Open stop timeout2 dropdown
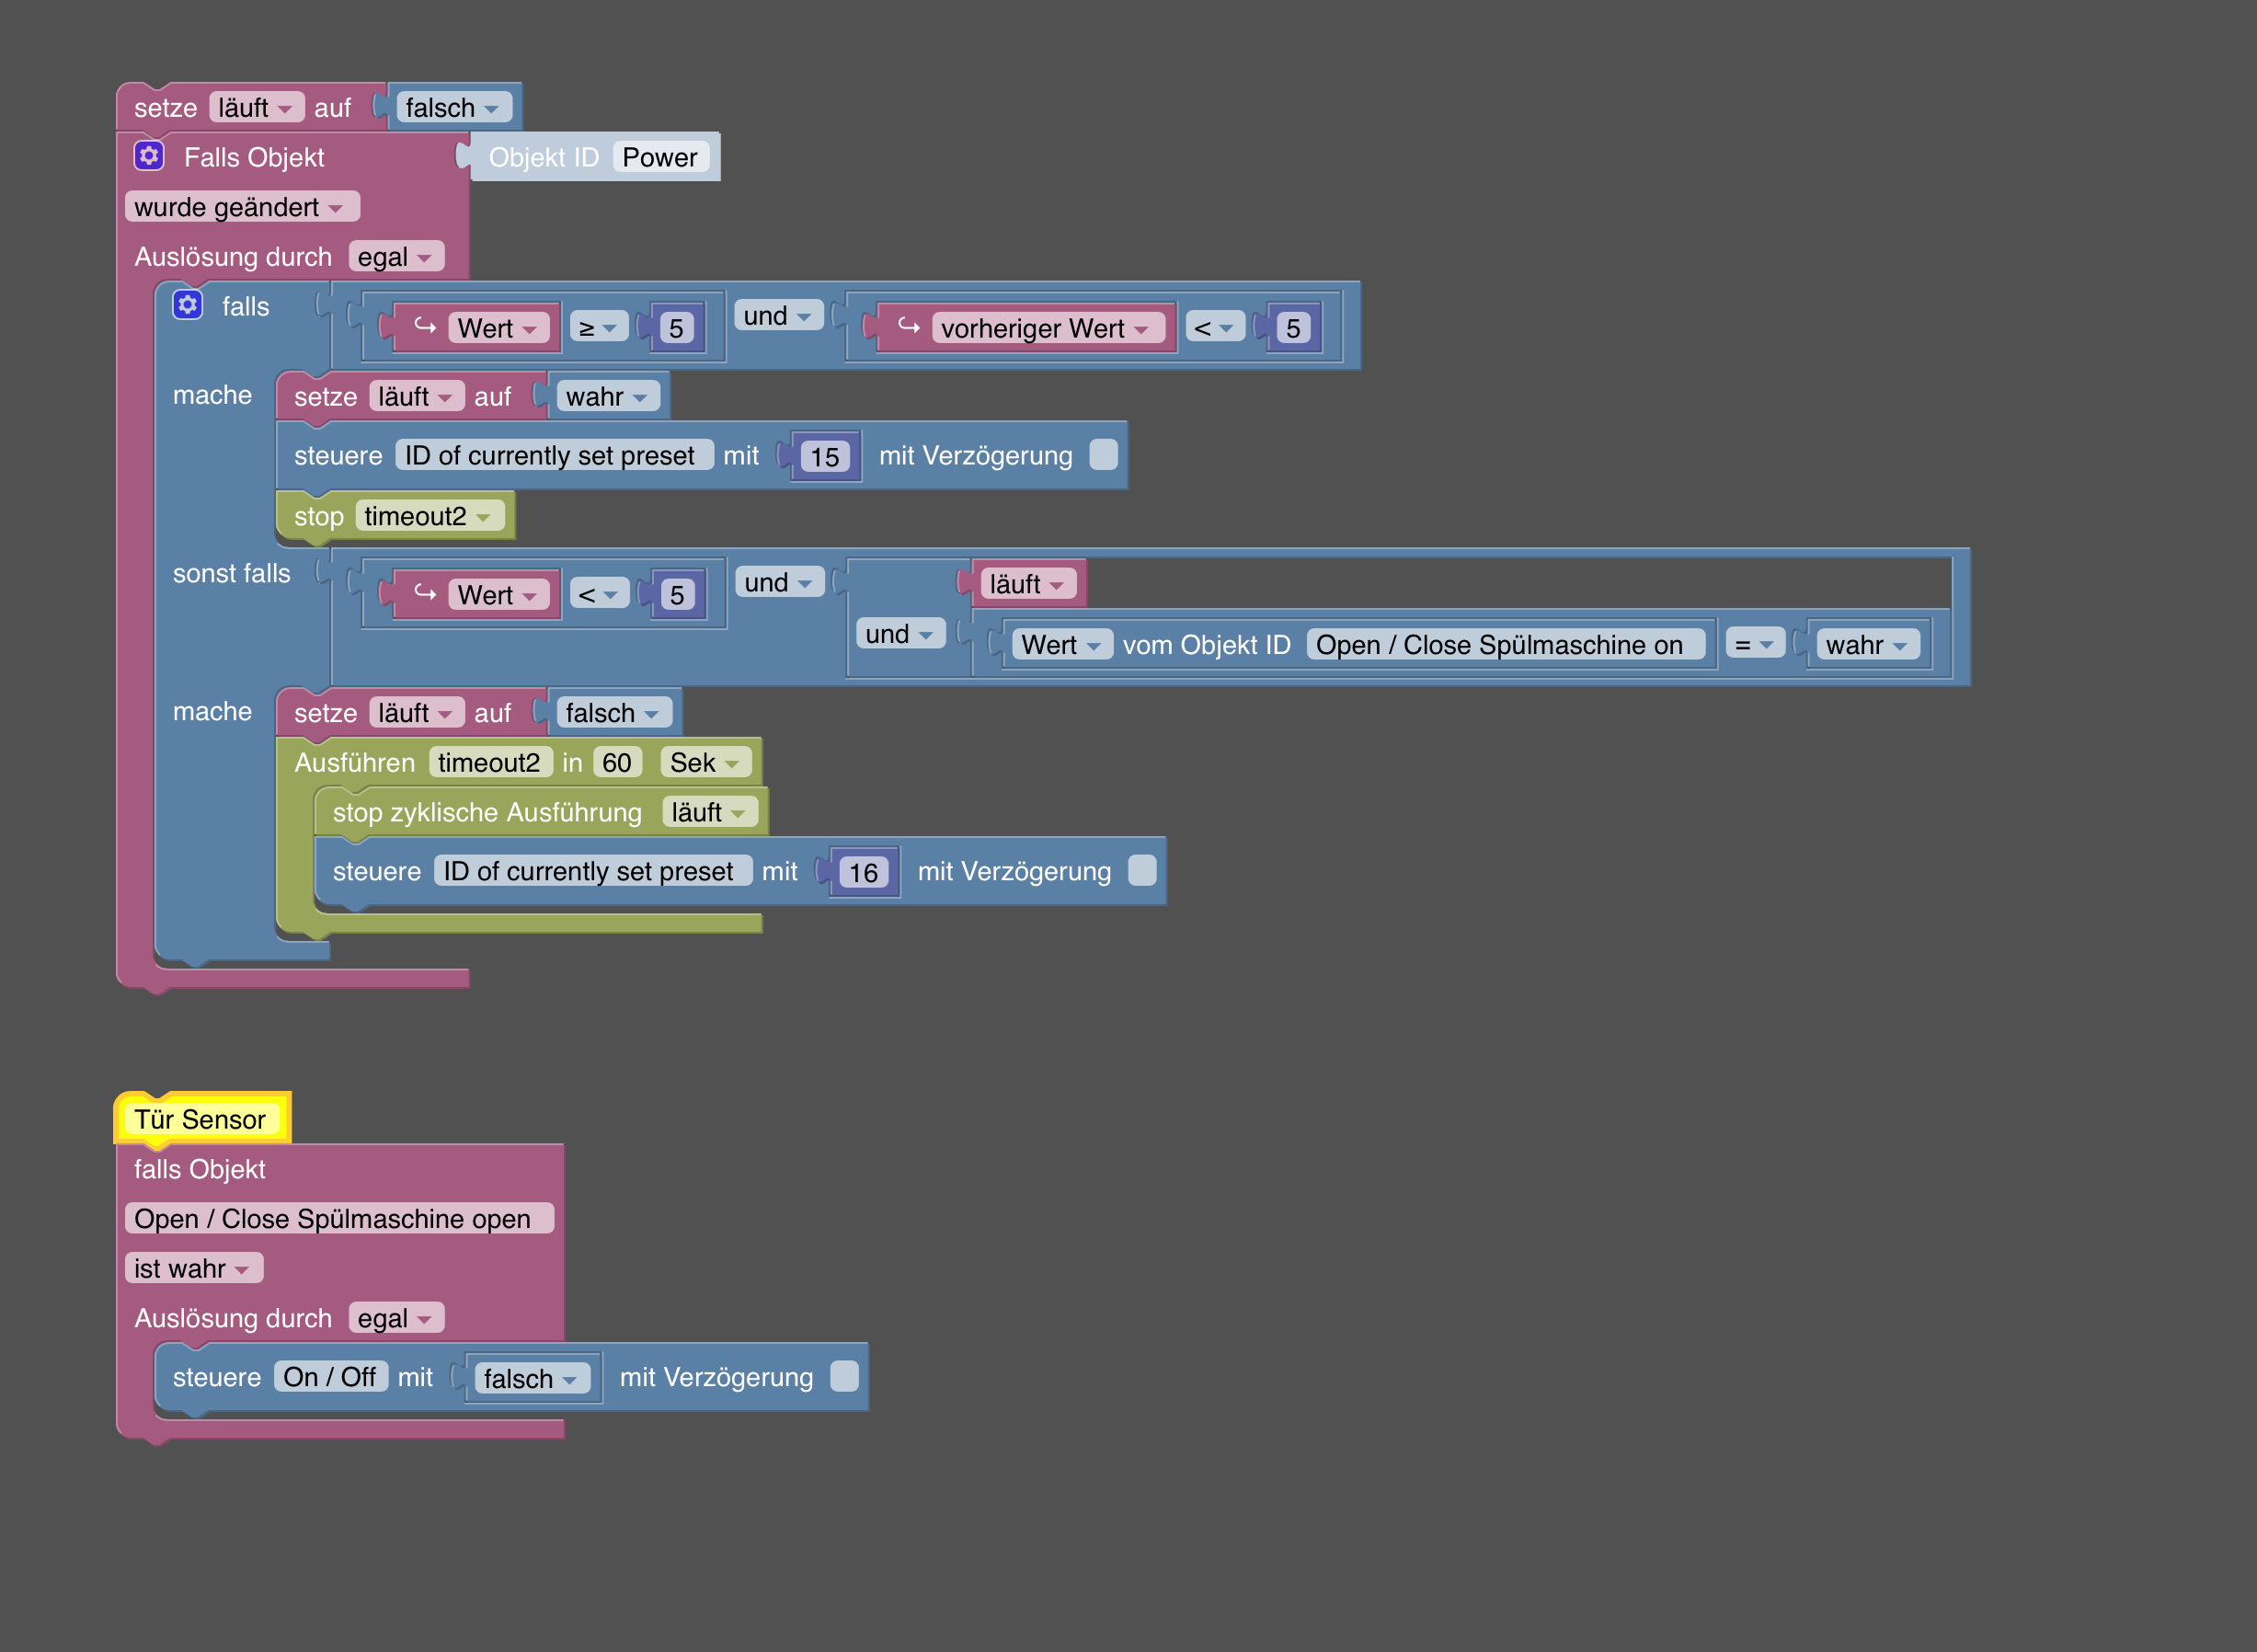This screenshot has height=1652, width=2257. tap(428, 516)
